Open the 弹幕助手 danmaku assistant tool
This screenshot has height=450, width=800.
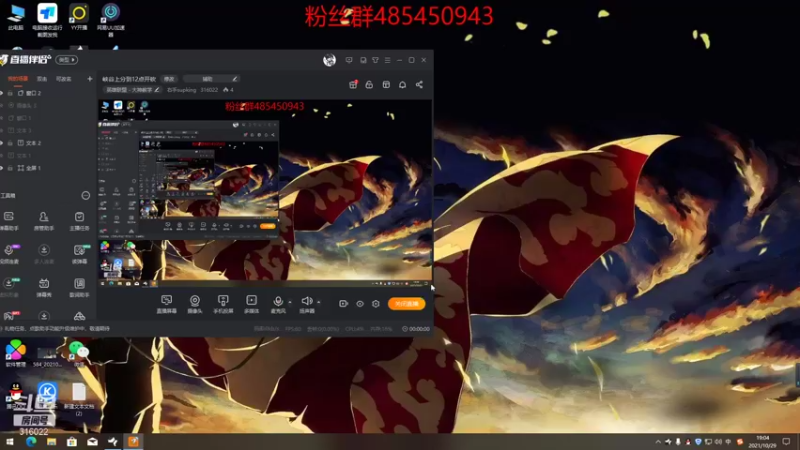click(9, 221)
